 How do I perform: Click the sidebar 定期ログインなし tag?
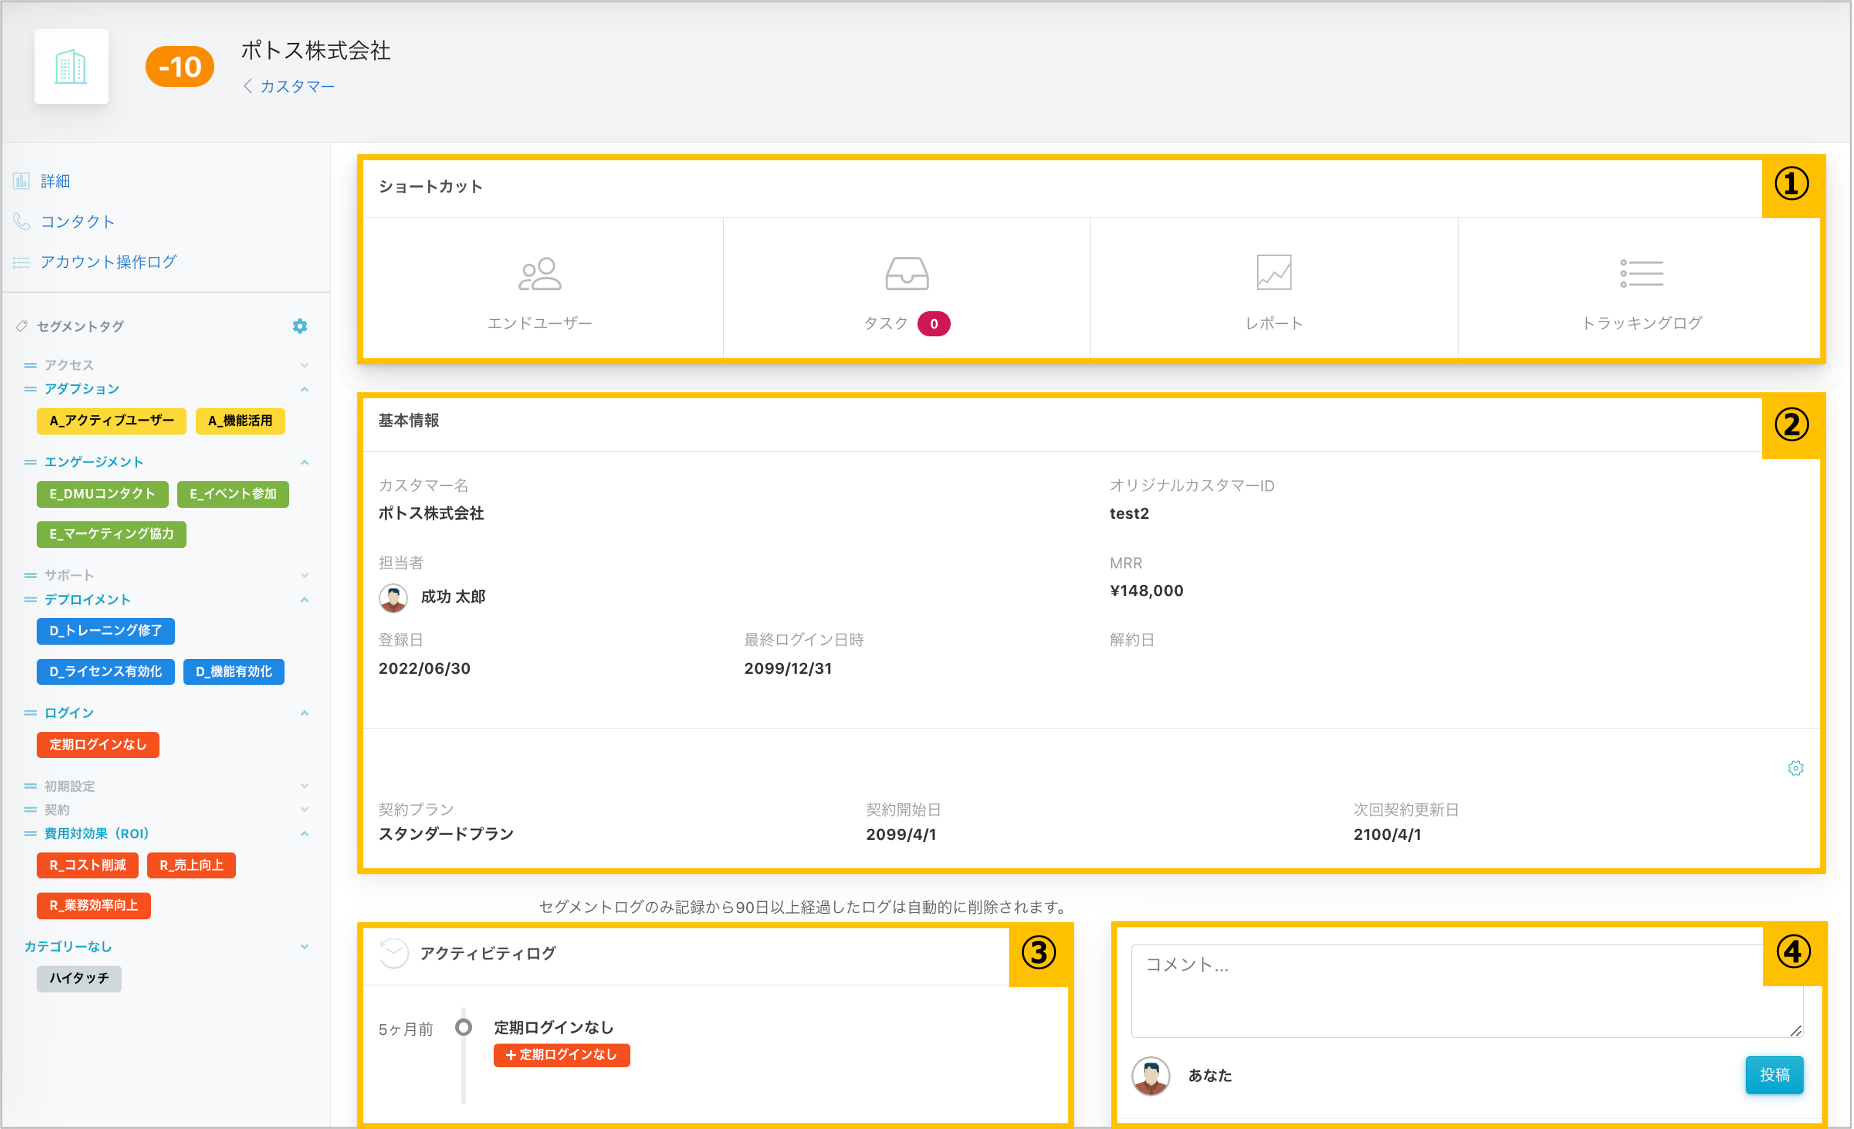[98, 745]
